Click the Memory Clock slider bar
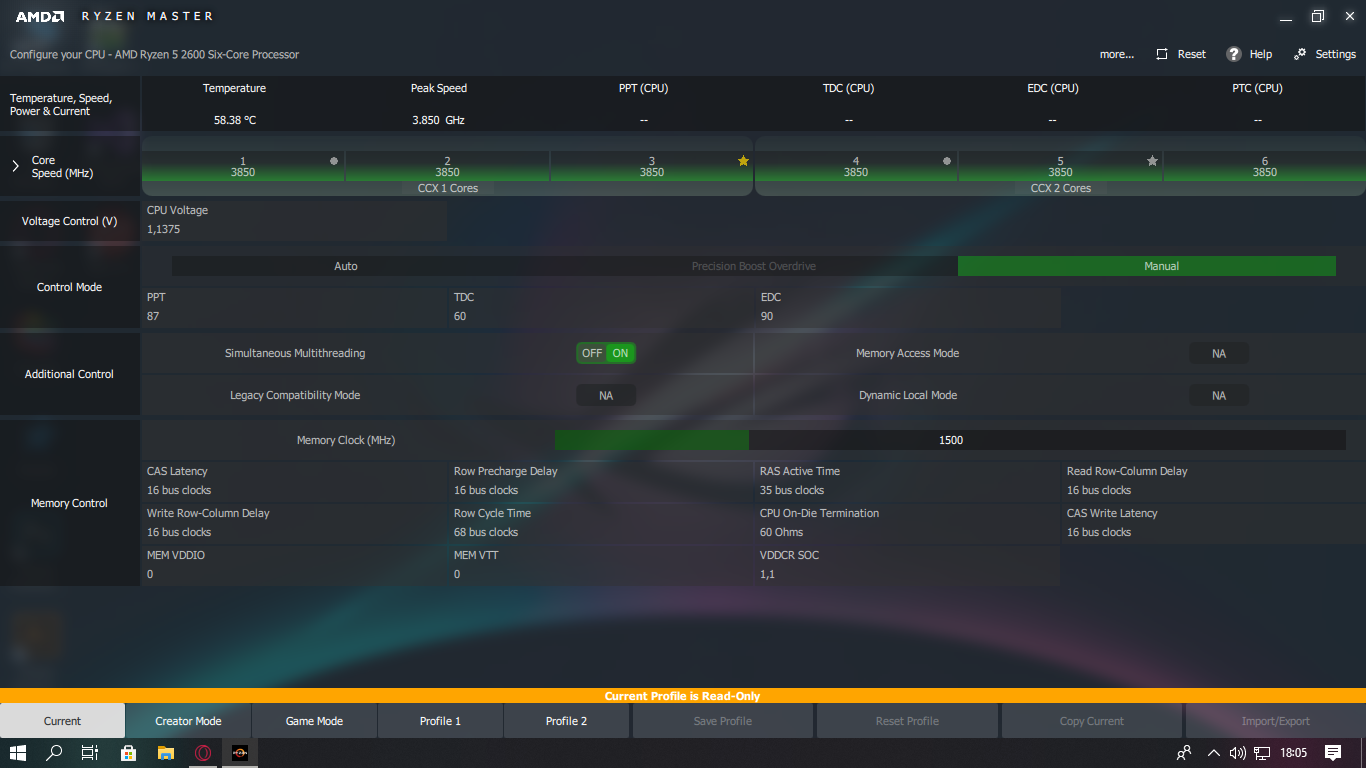The height and width of the screenshot is (768, 1366). (950, 440)
